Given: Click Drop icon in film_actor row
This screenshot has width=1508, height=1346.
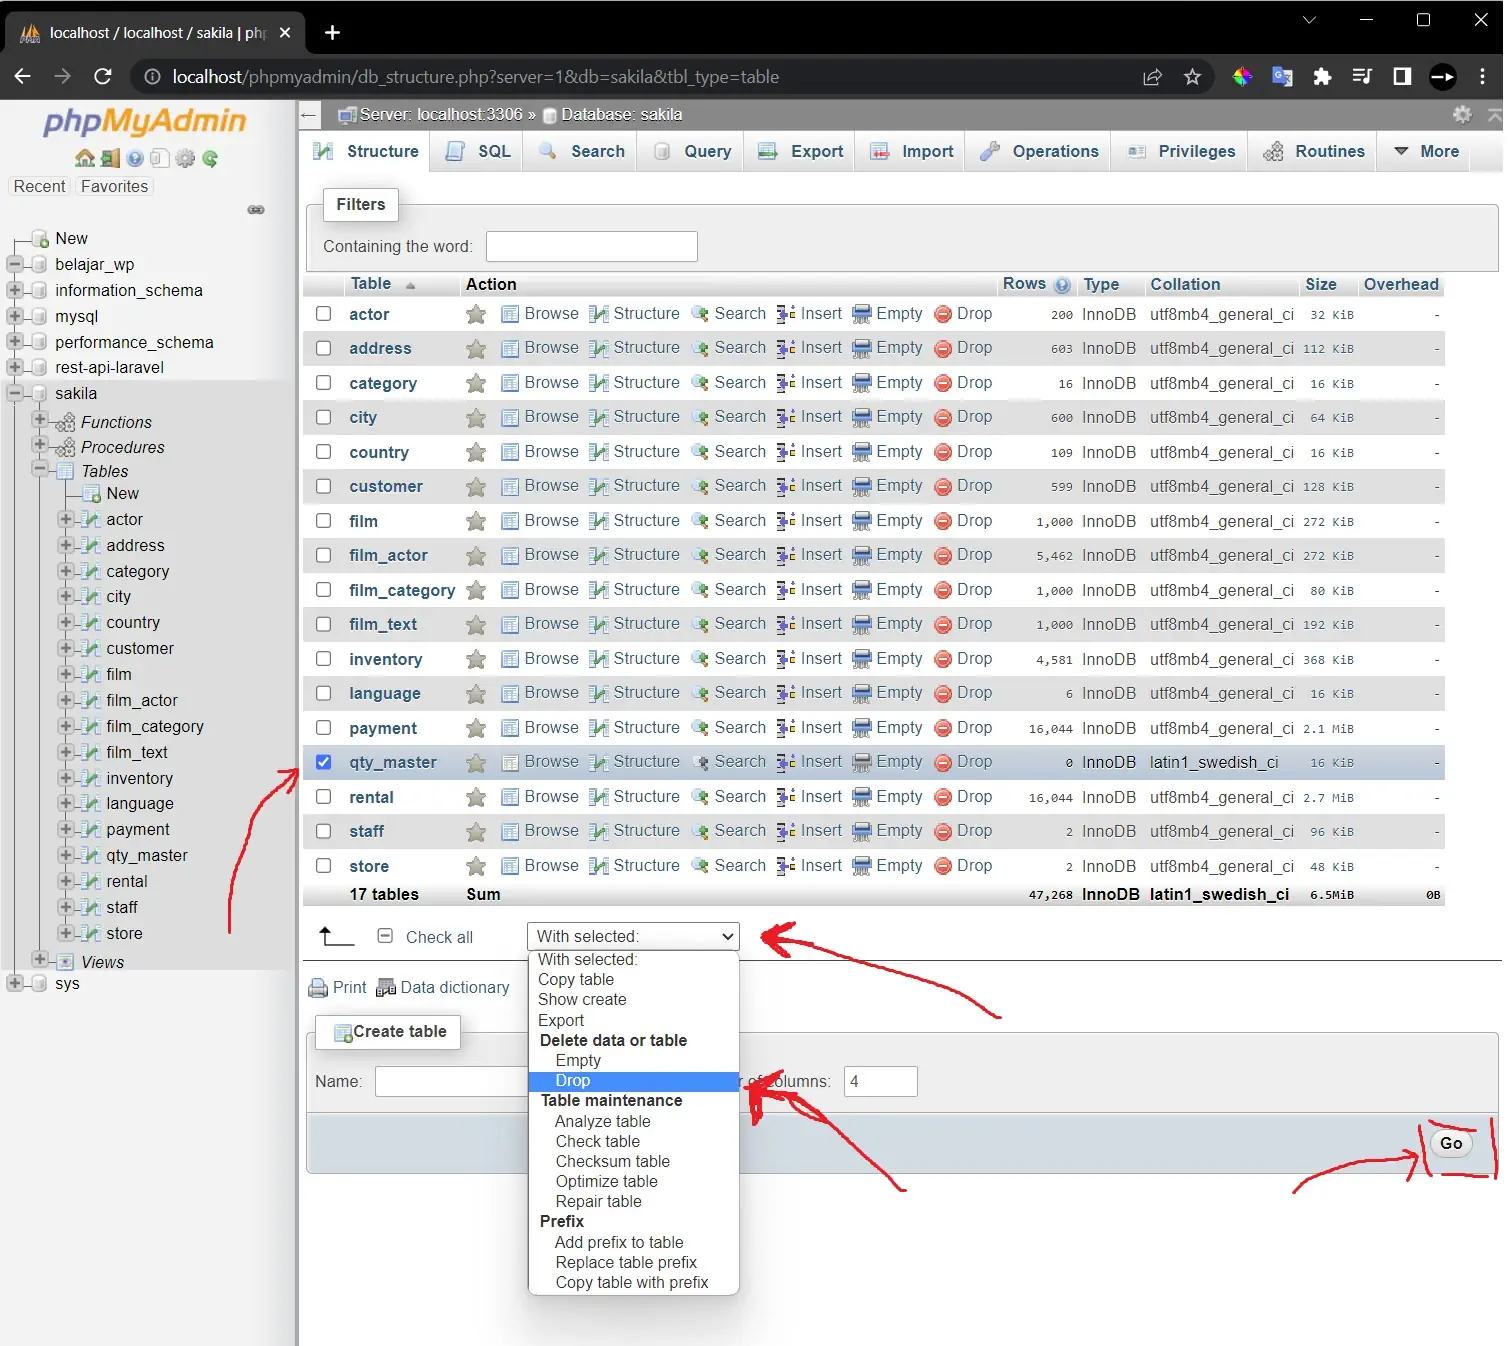Looking at the screenshot, I should [943, 555].
